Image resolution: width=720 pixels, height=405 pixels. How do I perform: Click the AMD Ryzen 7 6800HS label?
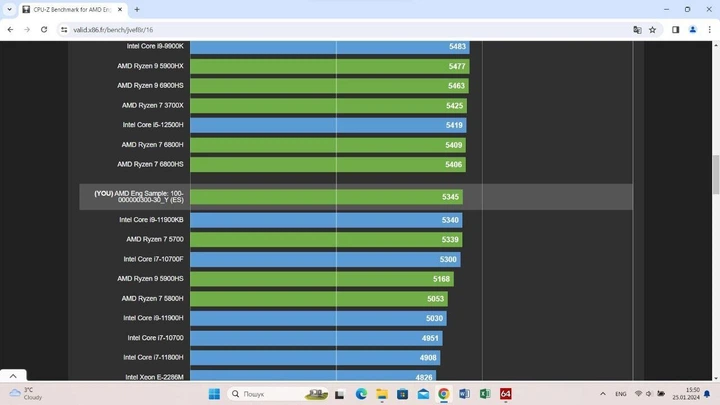pyautogui.click(x=150, y=164)
